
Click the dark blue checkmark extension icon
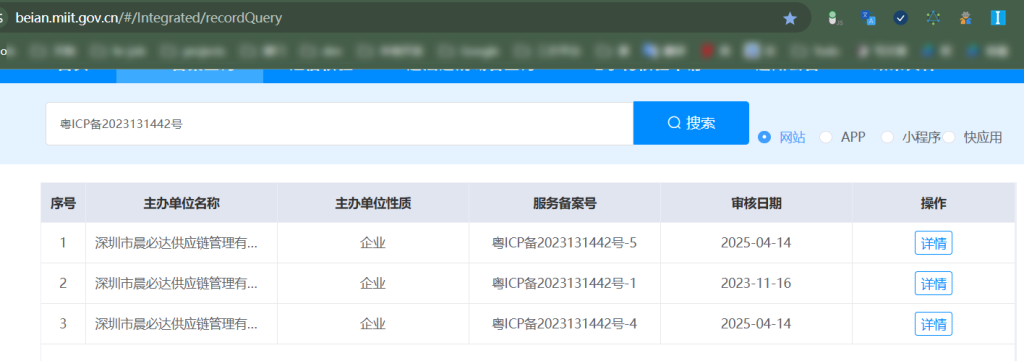pyautogui.click(x=901, y=18)
